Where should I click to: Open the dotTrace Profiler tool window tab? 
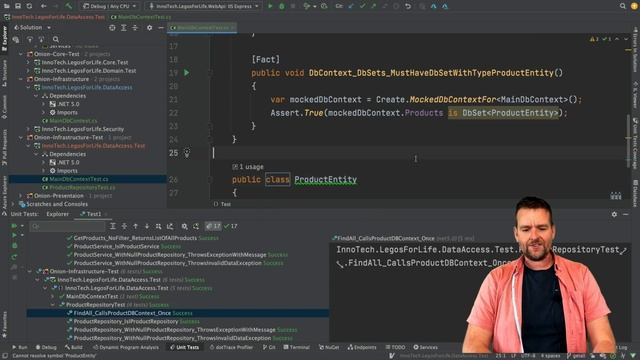click(231, 347)
